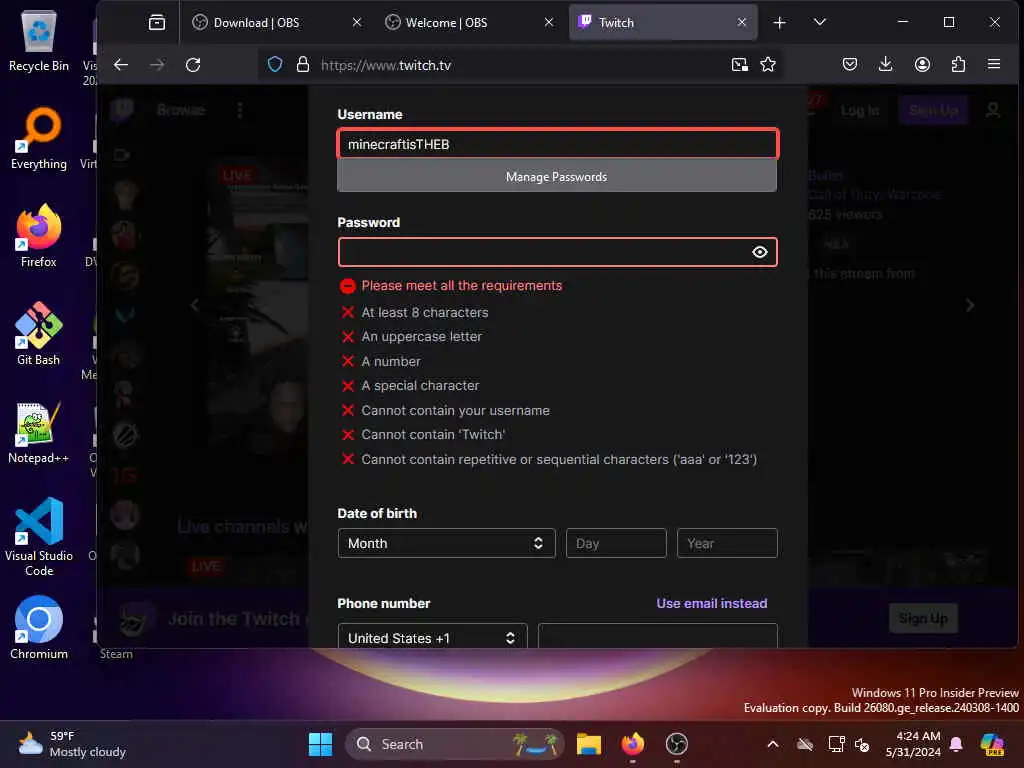Click the Day input field
This screenshot has width=1024, height=768.
(x=616, y=543)
